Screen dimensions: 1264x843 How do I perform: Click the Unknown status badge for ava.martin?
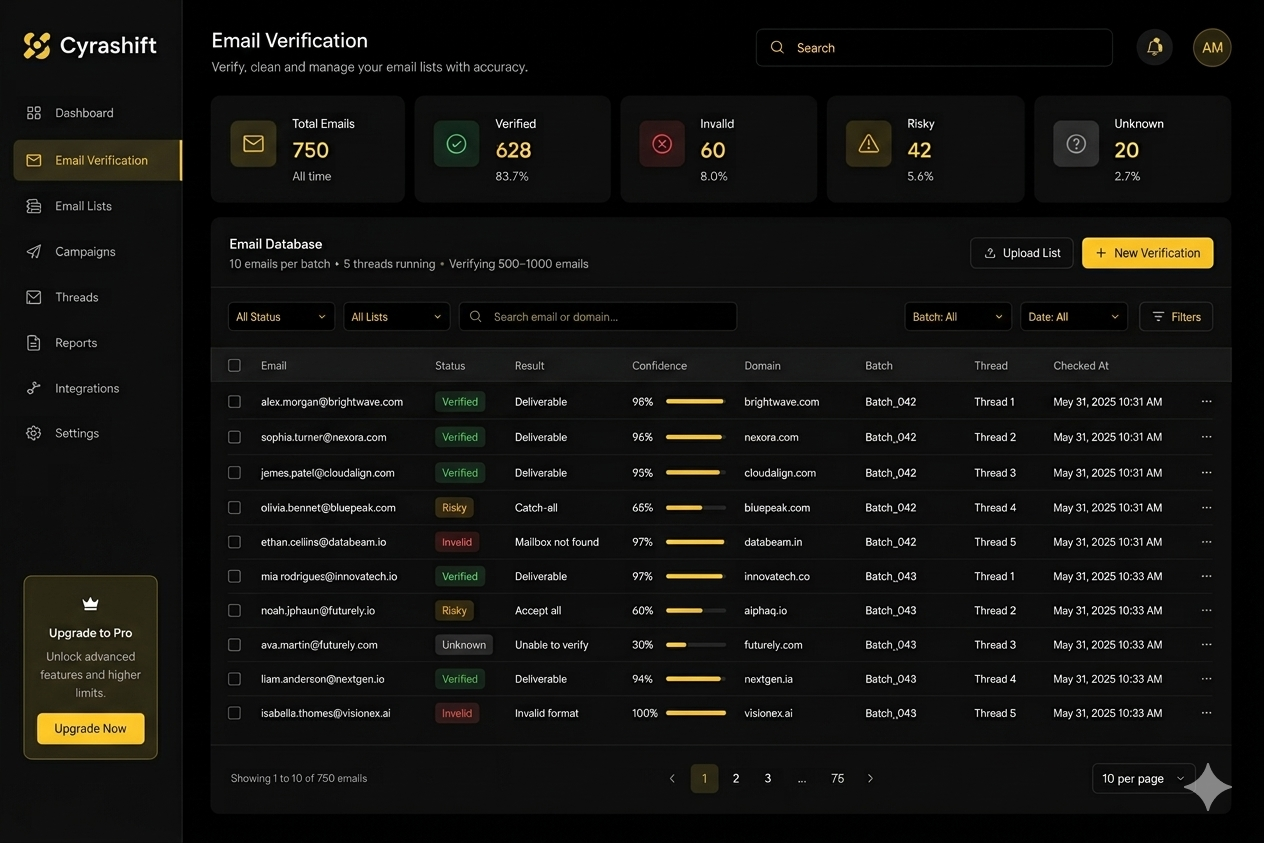pos(464,645)
